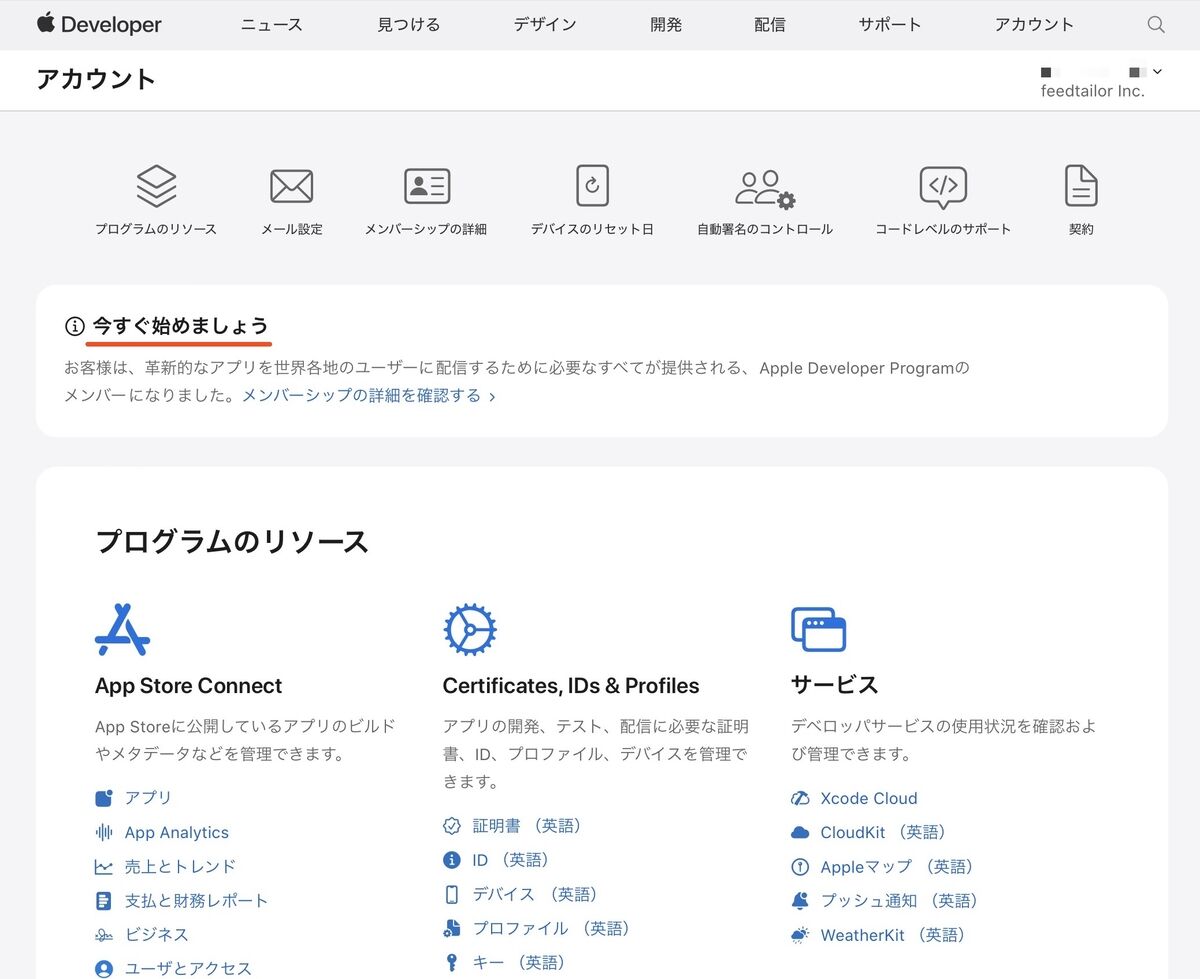Image resolution: width=1200 pixels, height=979 pixels.
Task: Open the アカウント nav menu item
Action: [1034, 25]
